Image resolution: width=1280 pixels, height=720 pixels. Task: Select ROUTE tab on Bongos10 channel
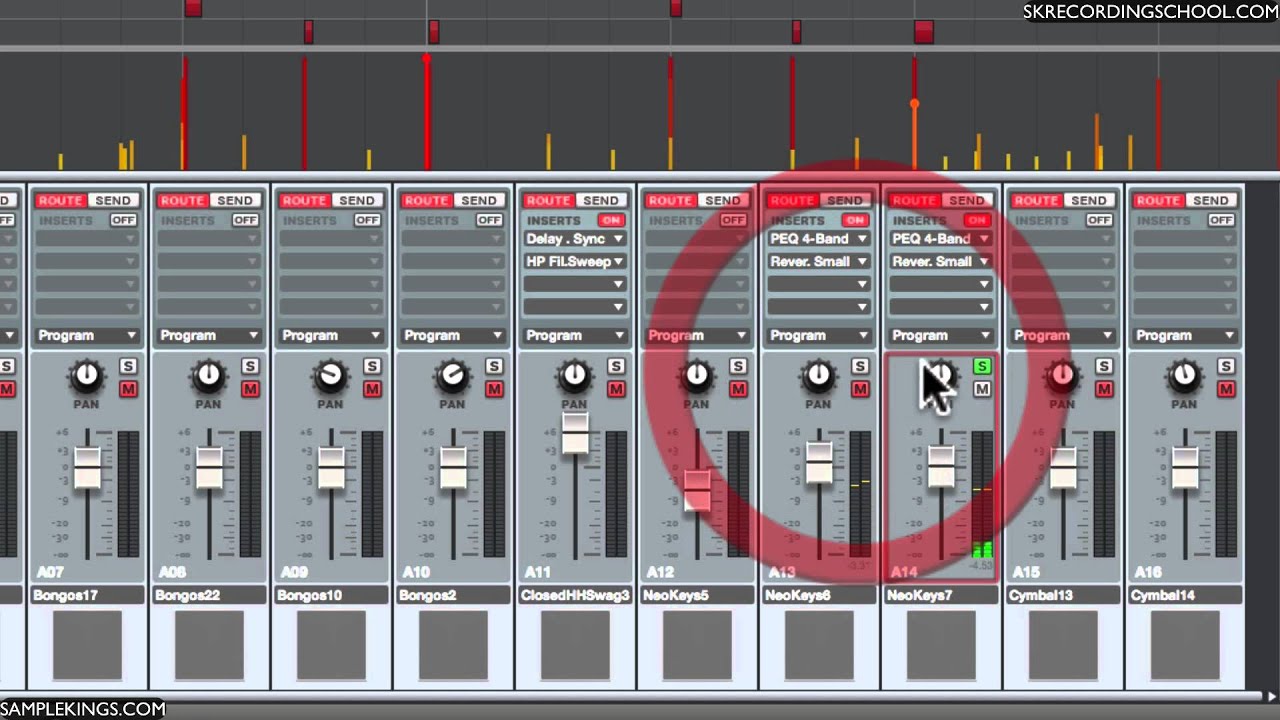305,200
